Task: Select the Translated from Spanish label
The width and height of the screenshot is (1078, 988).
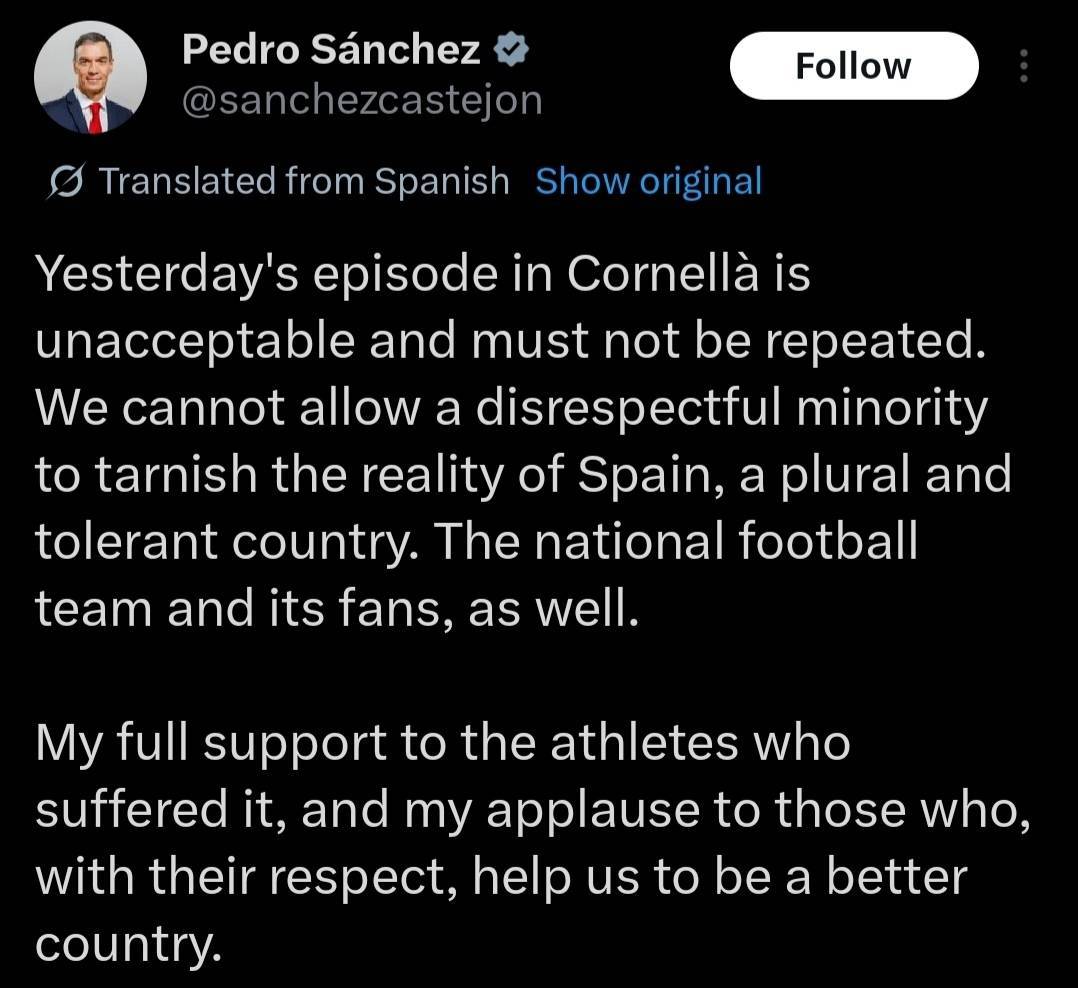Action: (300, 181)
